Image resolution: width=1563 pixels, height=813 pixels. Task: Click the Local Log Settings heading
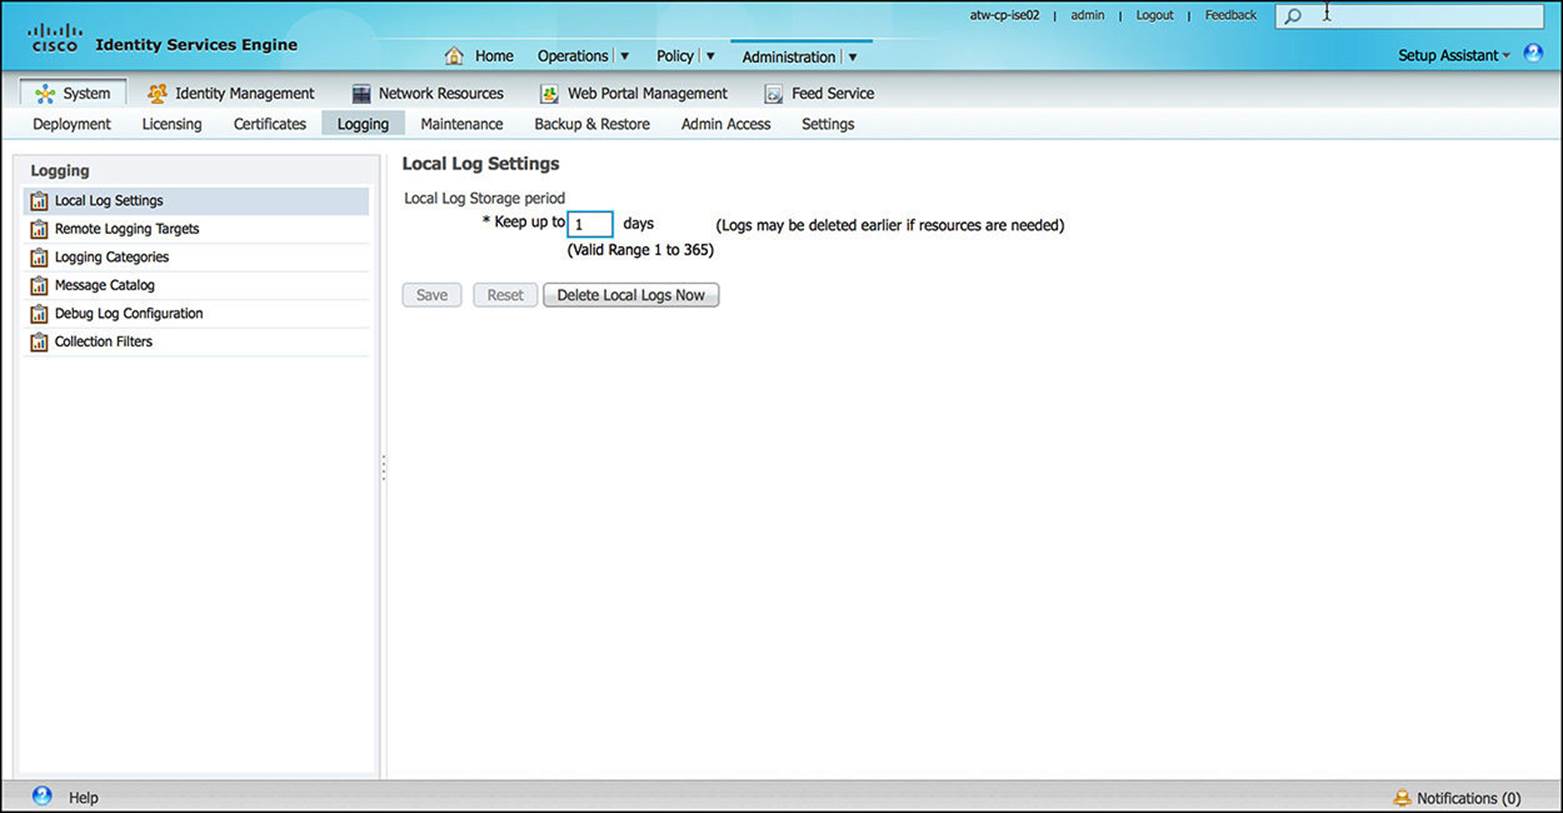481,164
